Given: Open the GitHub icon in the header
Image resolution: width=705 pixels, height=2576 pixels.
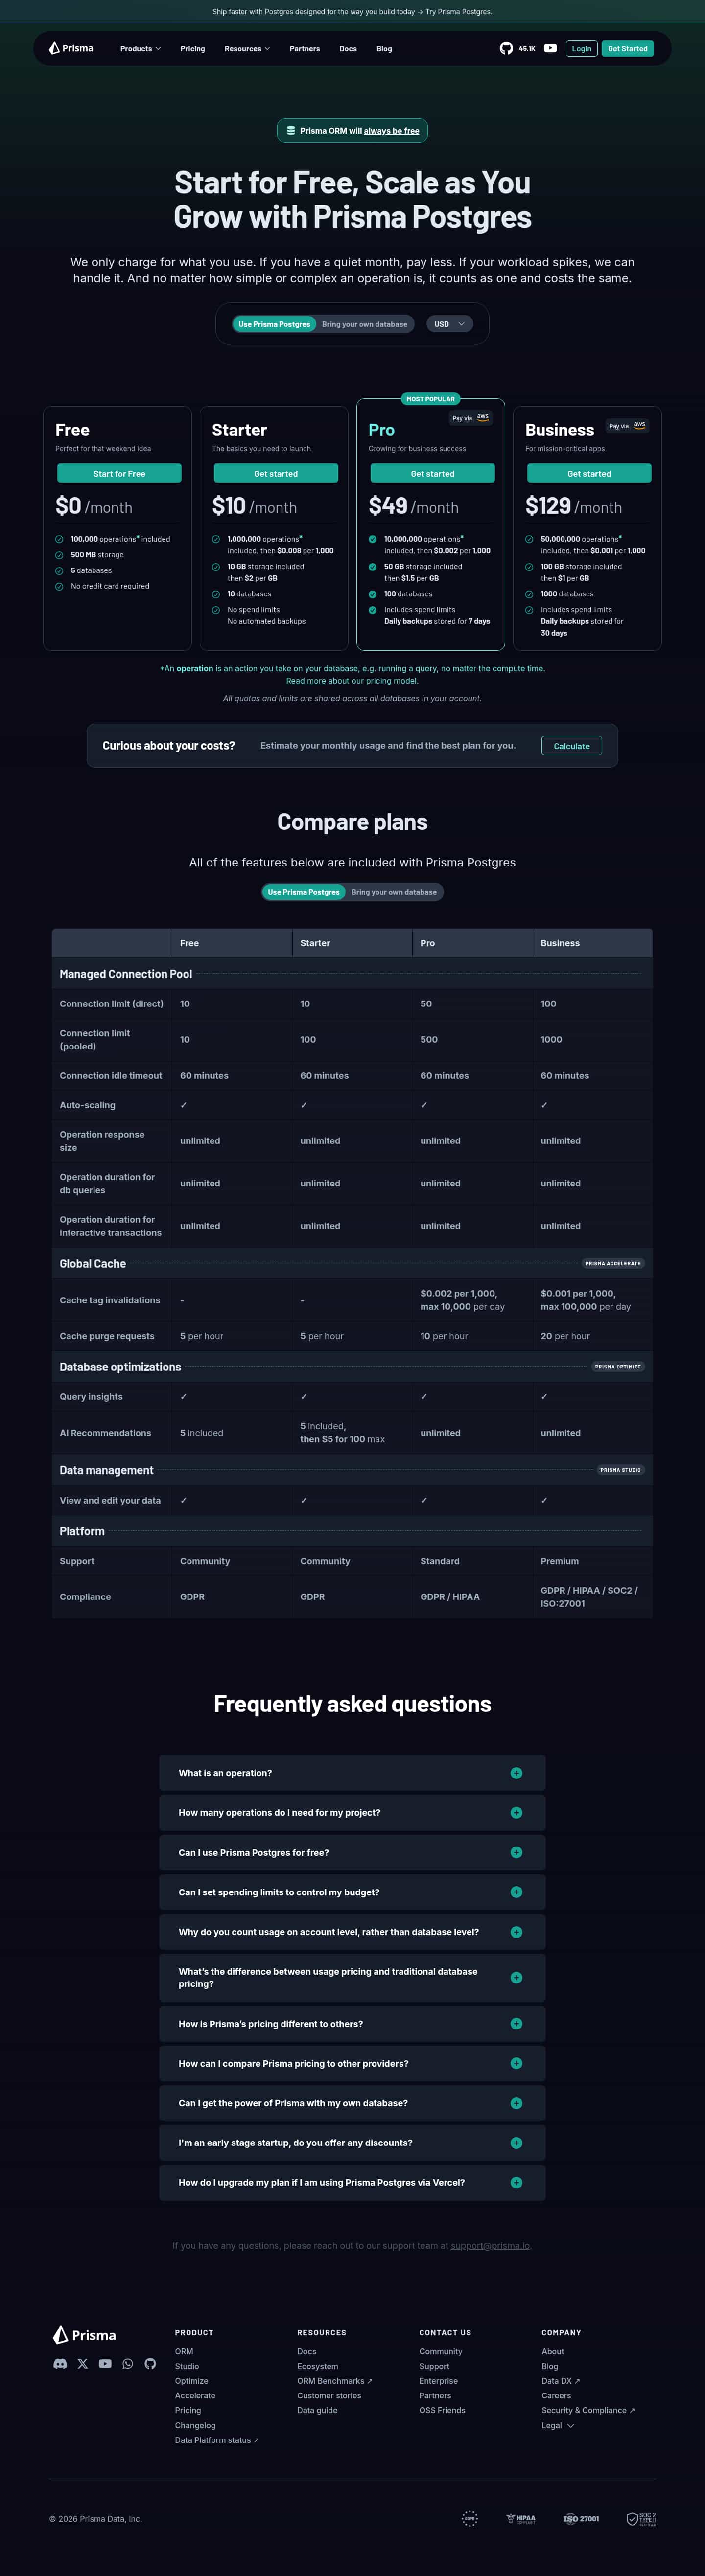Looking at the screenshot, I should (507, 48).
